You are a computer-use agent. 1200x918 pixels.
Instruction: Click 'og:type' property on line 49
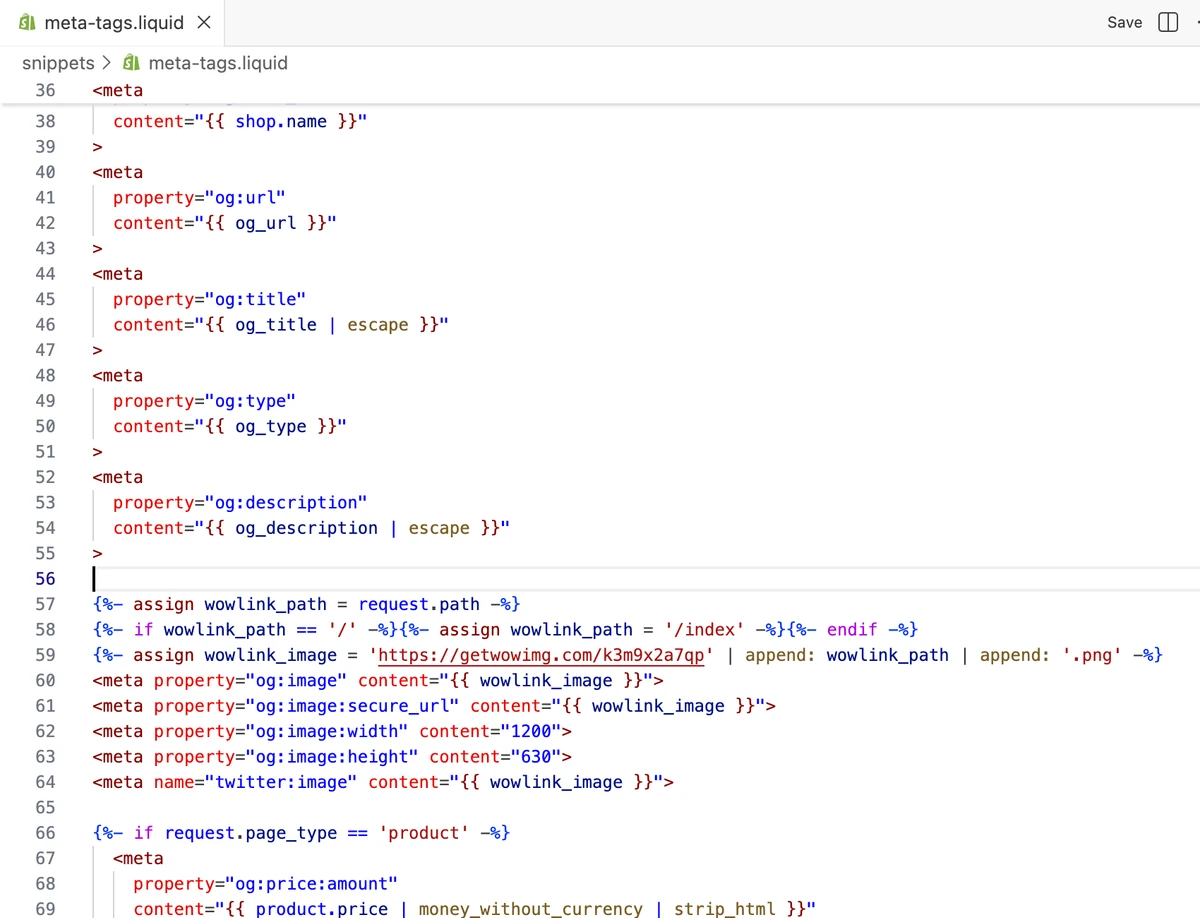point(249,401)
